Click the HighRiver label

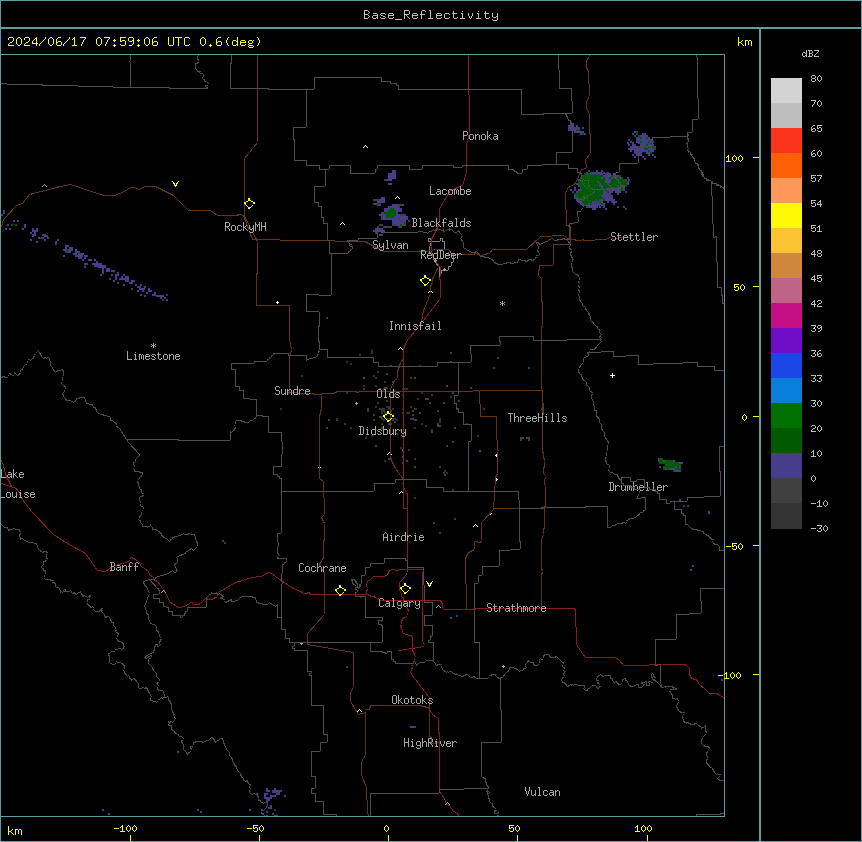tap(430, 743)
